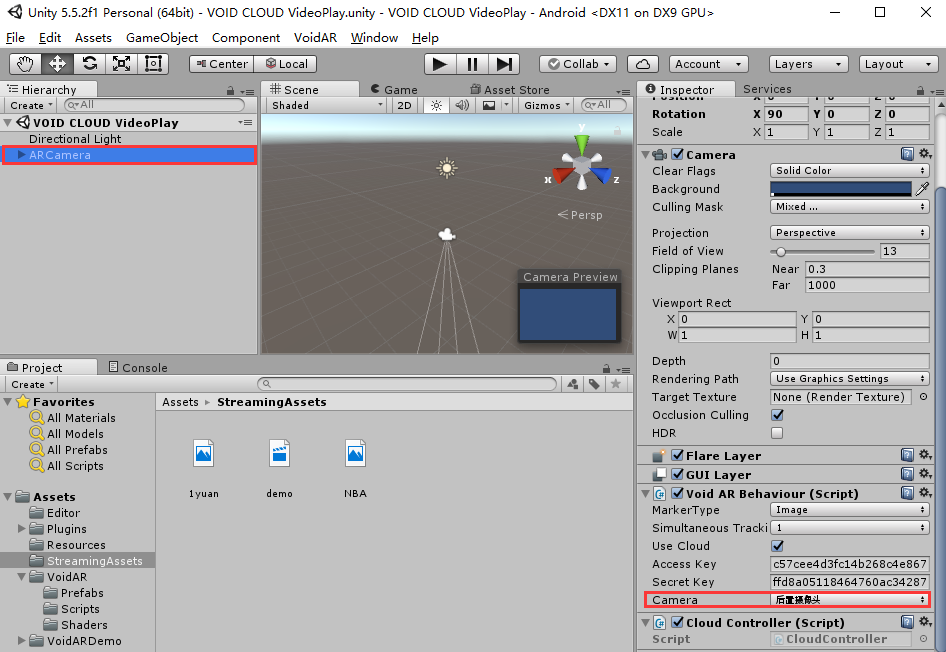Screen dimensions: 946x652
Task: Select the Rotate tool
Action: coord(89,64)
